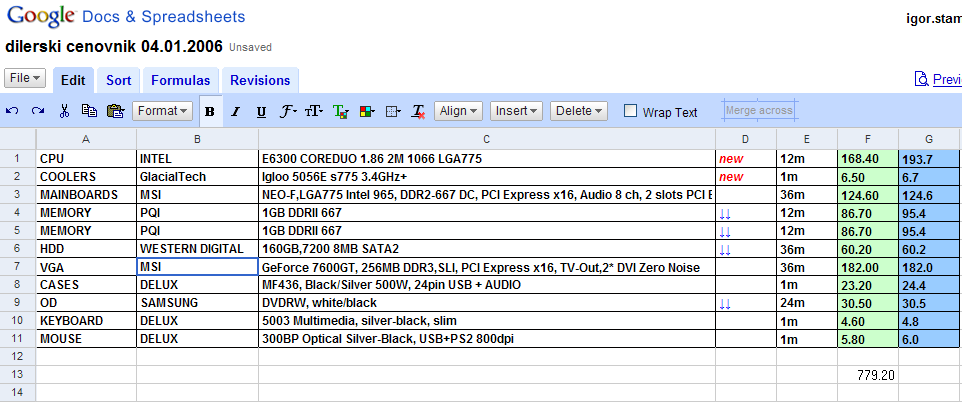Open cell borders tool

click(393, 112)
